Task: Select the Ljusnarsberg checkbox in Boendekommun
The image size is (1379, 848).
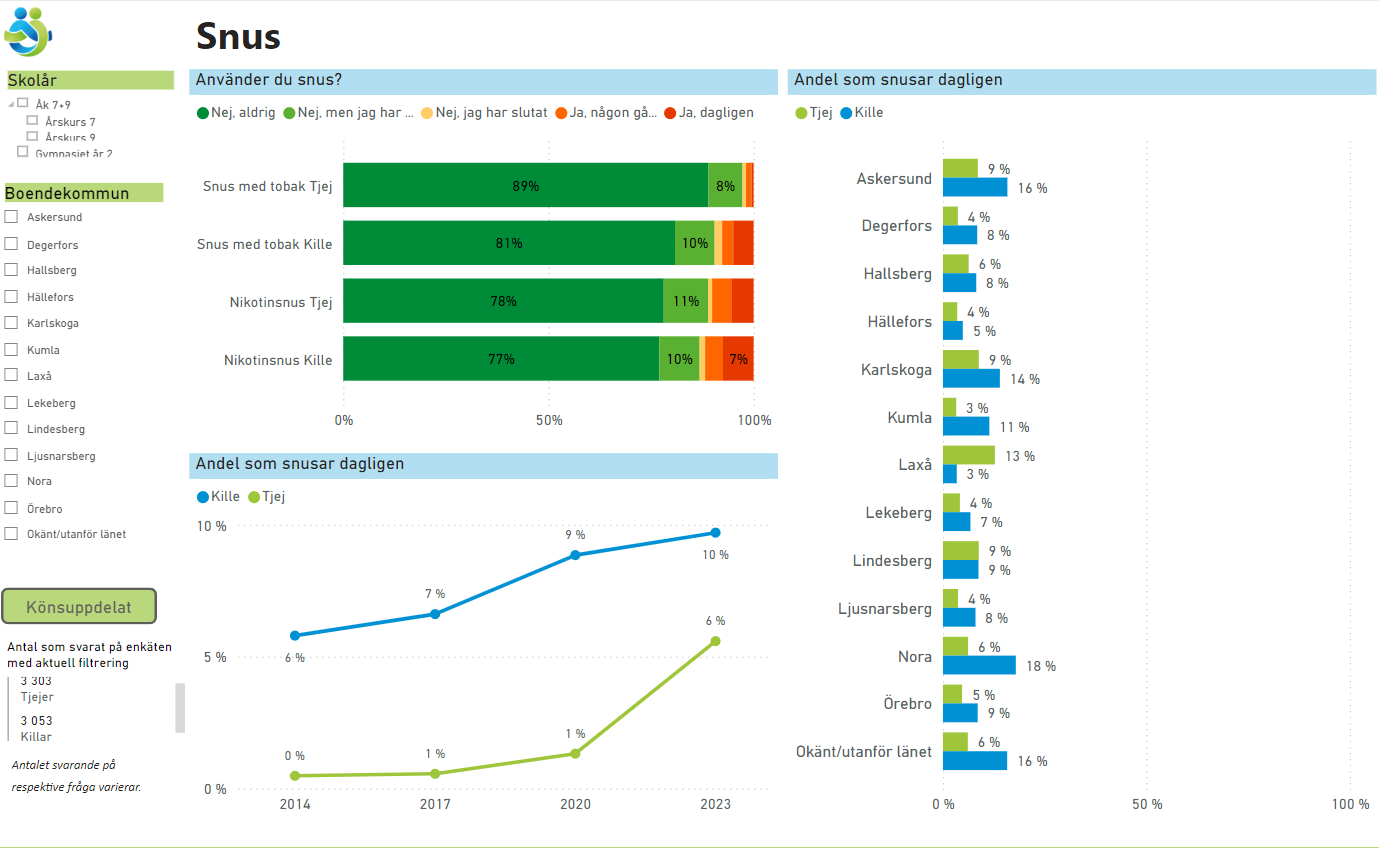Action: pyautogui.click(x=11, y=455)
